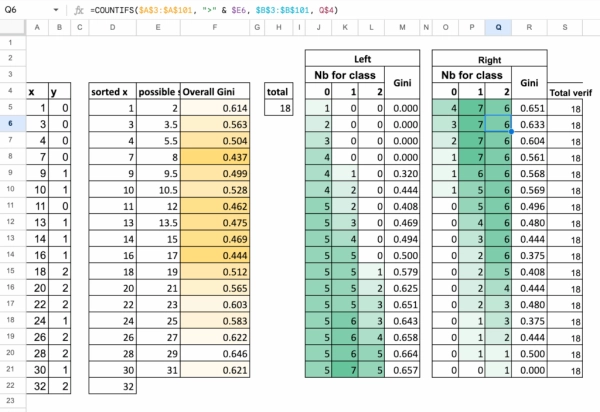Click into the COUNTIFS formula bar
600x412 pixels.
[300, 10]
